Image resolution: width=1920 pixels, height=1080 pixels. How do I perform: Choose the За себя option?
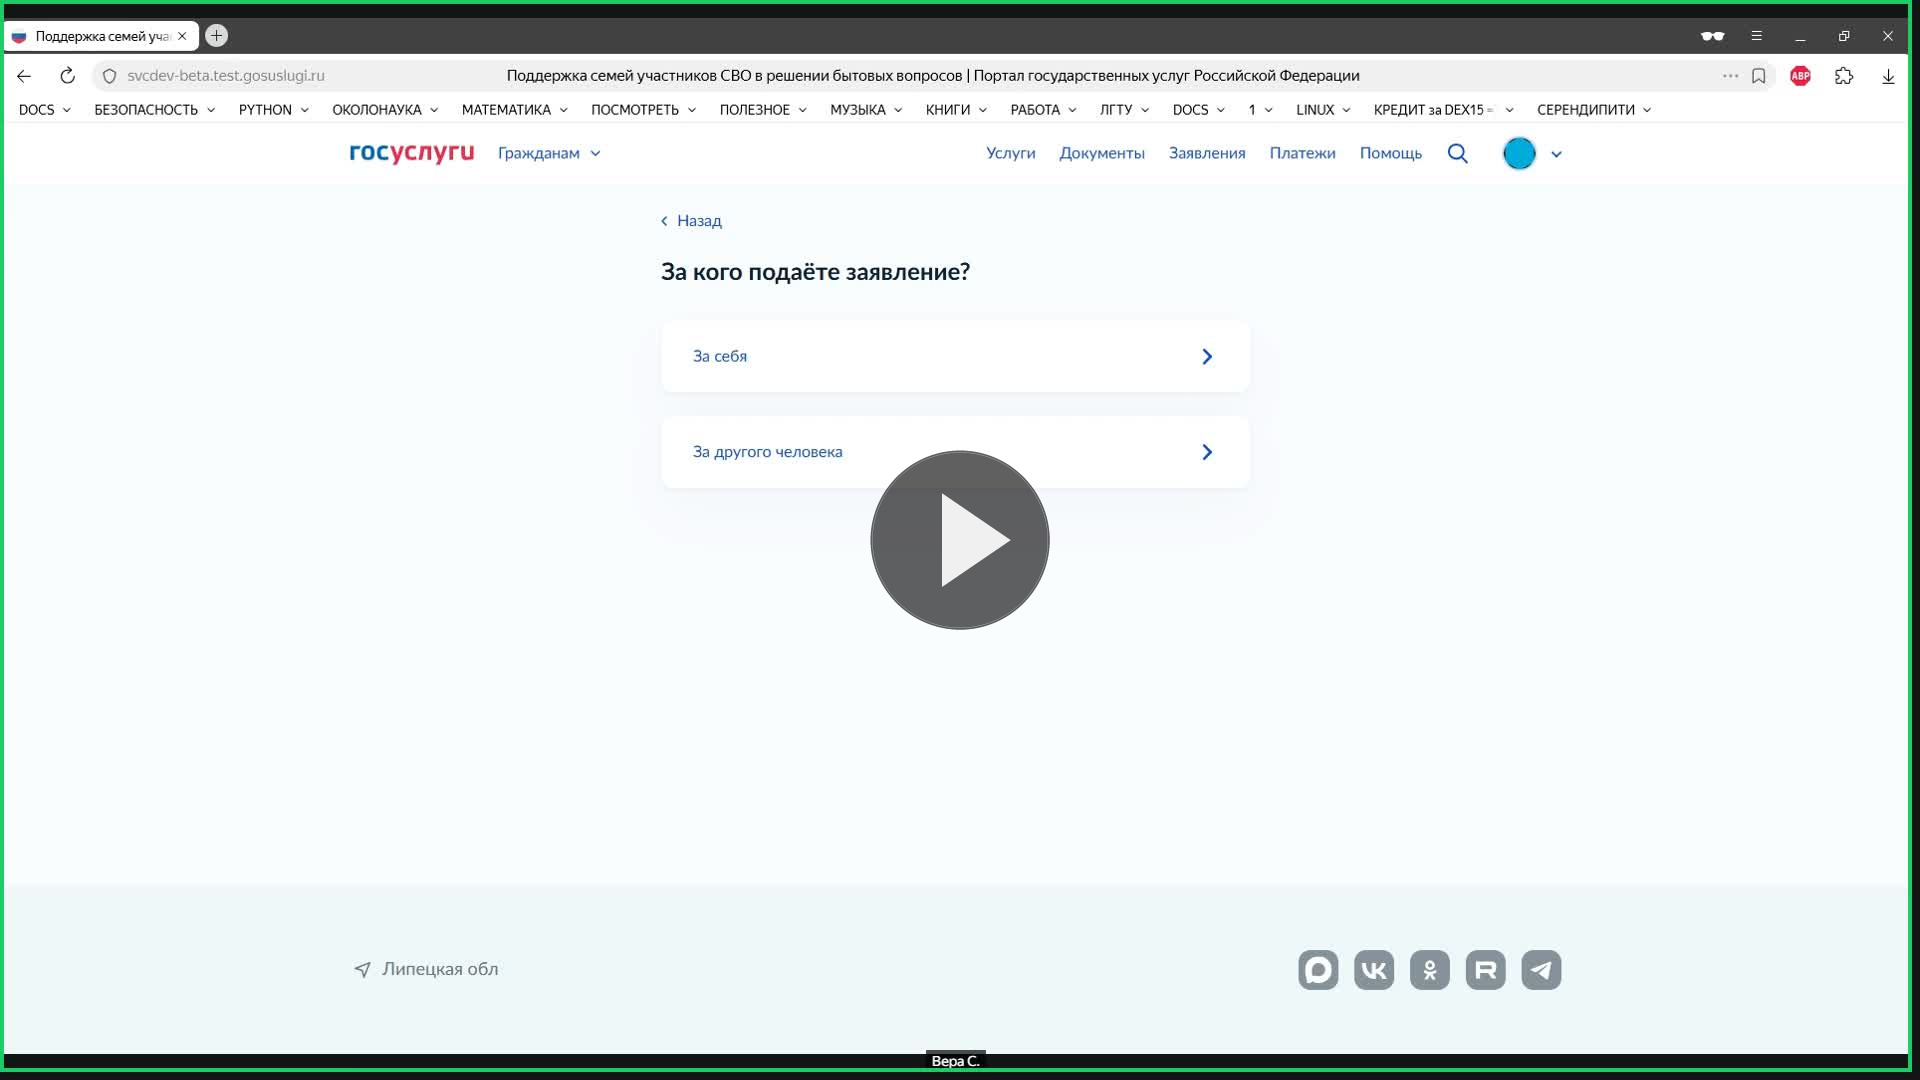coord(955,356)
